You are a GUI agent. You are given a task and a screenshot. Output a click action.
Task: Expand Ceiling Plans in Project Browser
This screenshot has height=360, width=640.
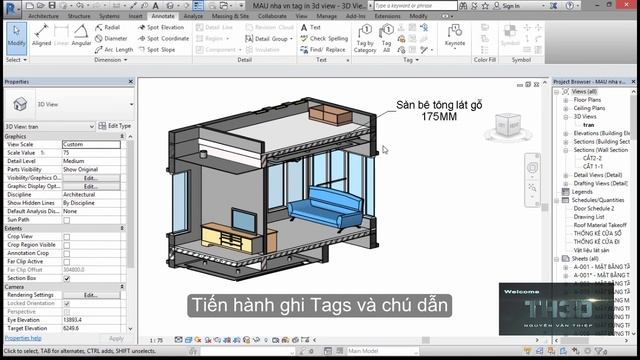566,109
